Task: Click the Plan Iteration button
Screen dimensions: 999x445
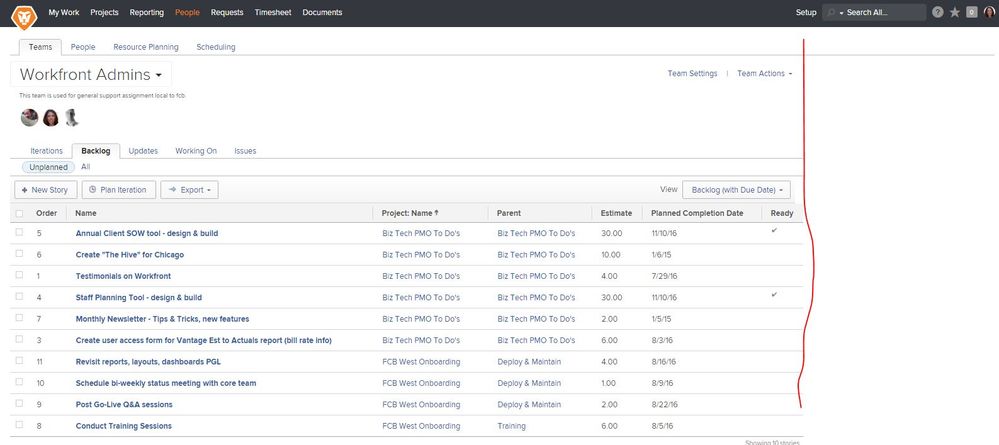Action: (x=119, y=190)
